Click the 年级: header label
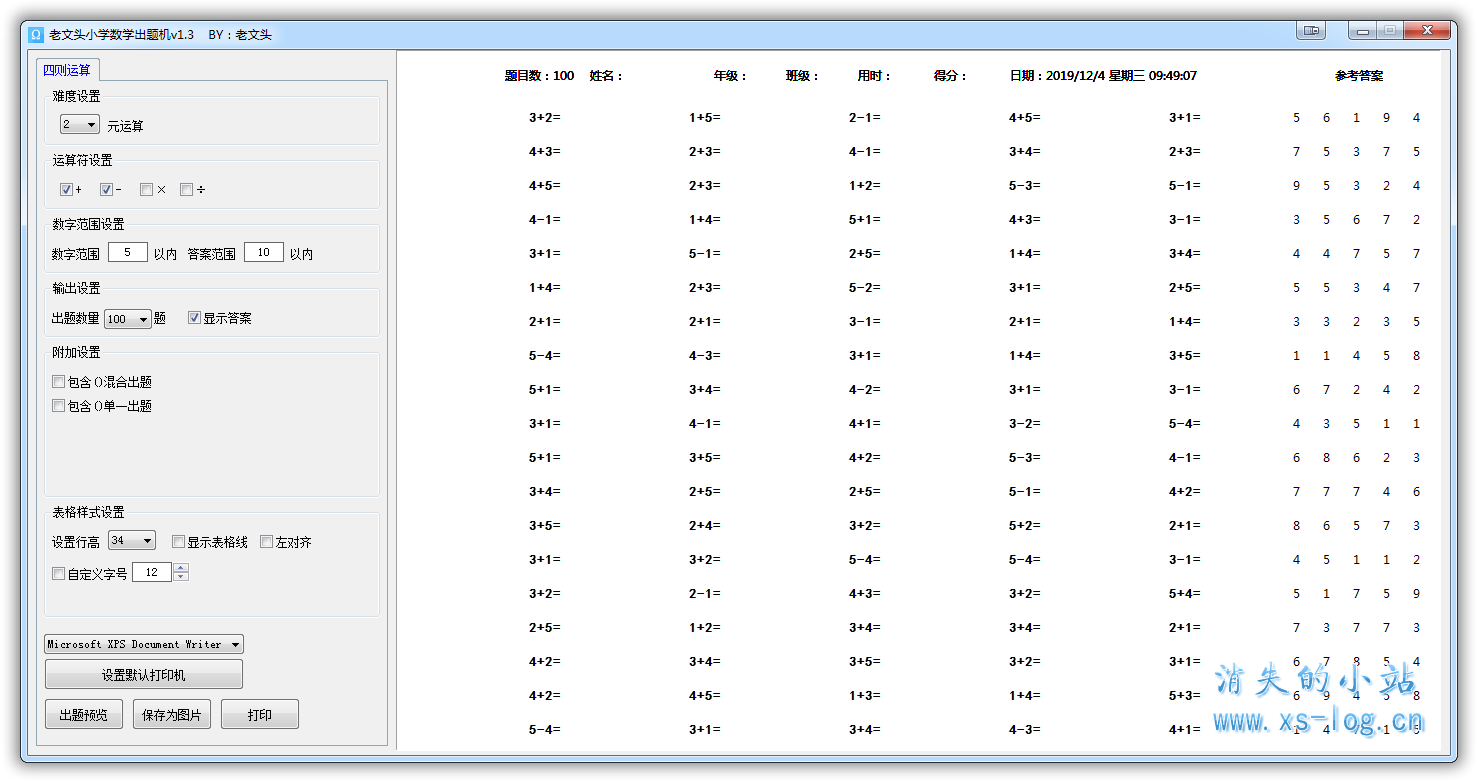This screenshot has height=783, width=1478. click(730, 76)
